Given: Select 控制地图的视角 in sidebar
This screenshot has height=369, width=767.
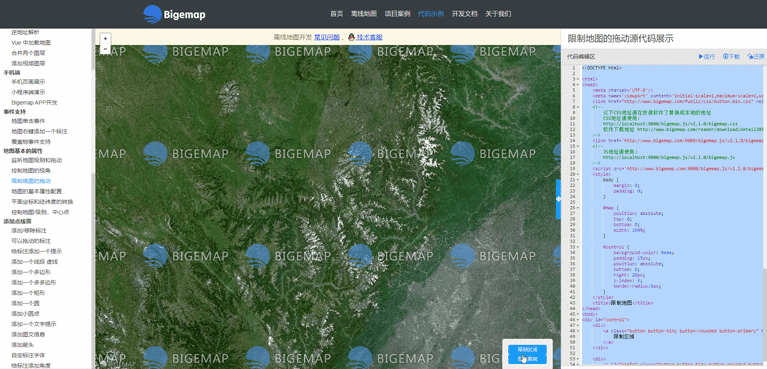Looking at the screenshot, I should click(31, 170).
